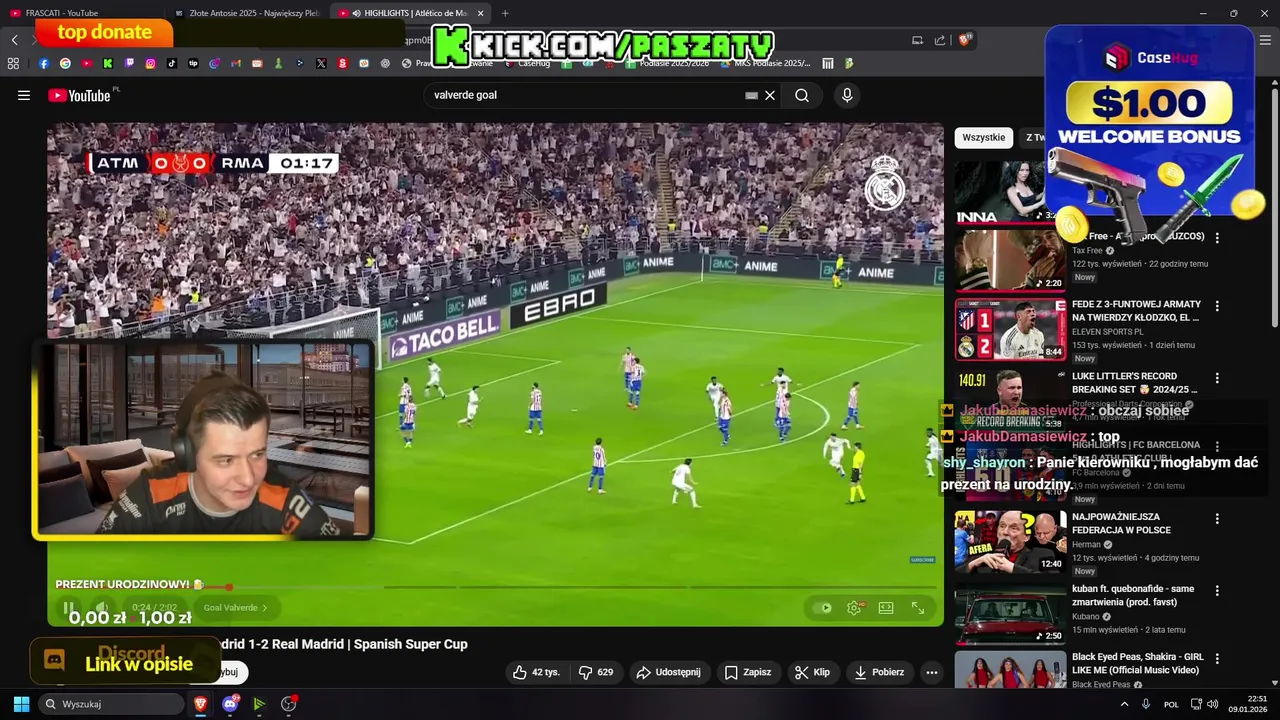This screenshot has width=1280, height=720.
Task: Open options for NAJPOWAŻNIEJSZA FEDERACJA video
Action: pyautogui.click(x=1217, y=519)
